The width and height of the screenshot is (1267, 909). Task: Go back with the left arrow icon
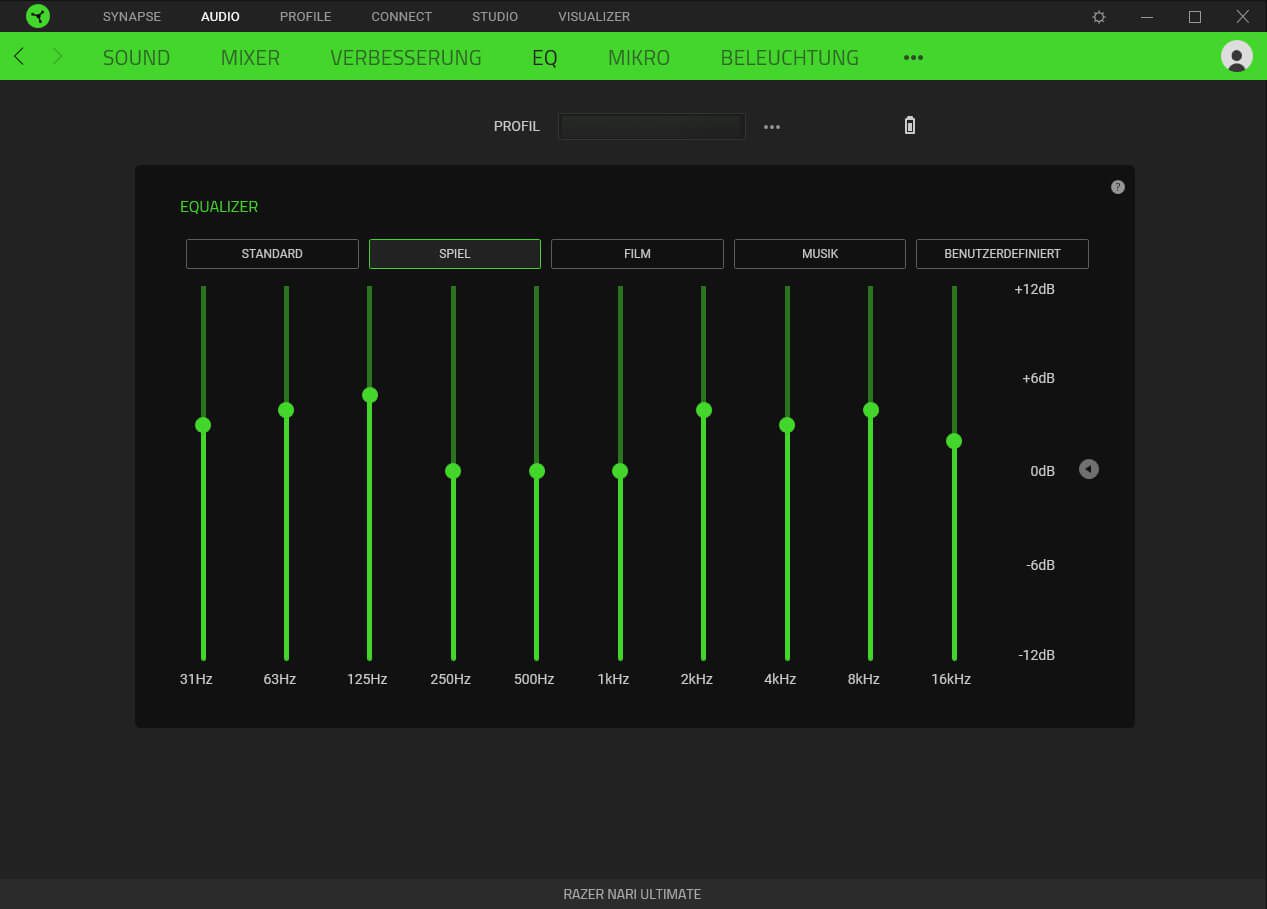(19, 57)
